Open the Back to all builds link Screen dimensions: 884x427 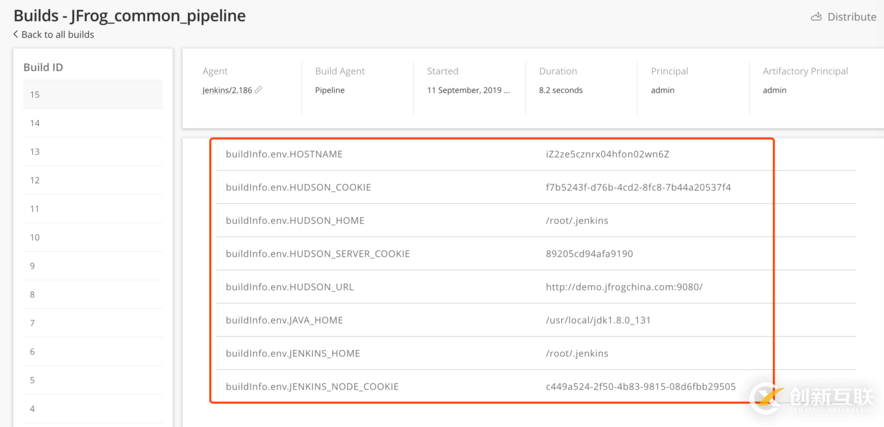click(x=58, y=34)
